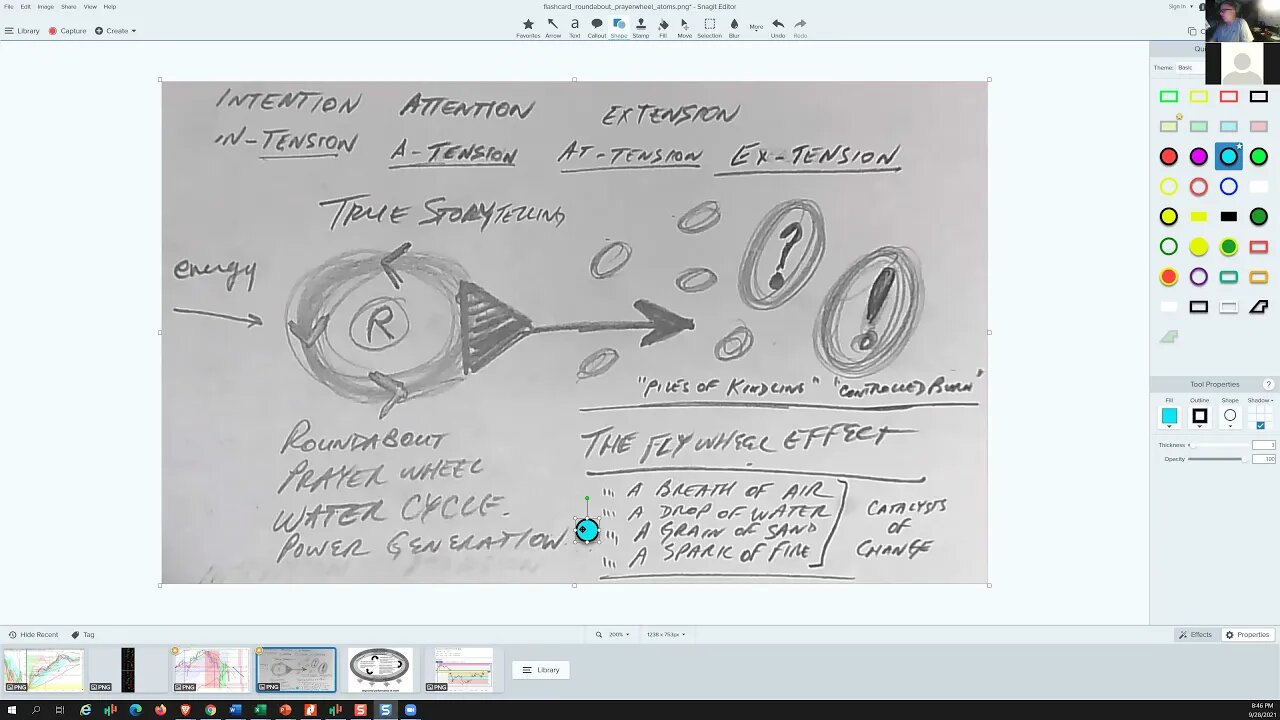
Task: Click the Redo arrow
Action: (800, 28)
